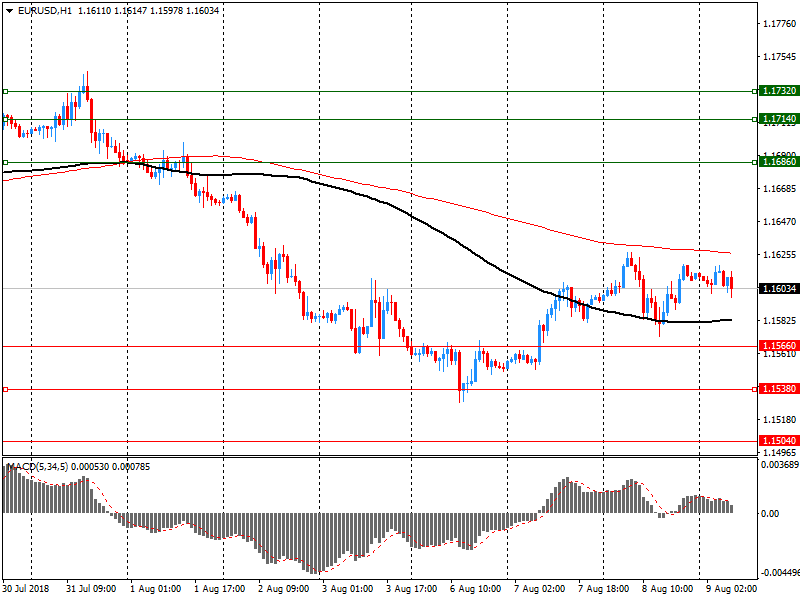This screenshot has width=800, height=600.
Task: Select the 1.17545 price axis value
Action: [779, 57]
